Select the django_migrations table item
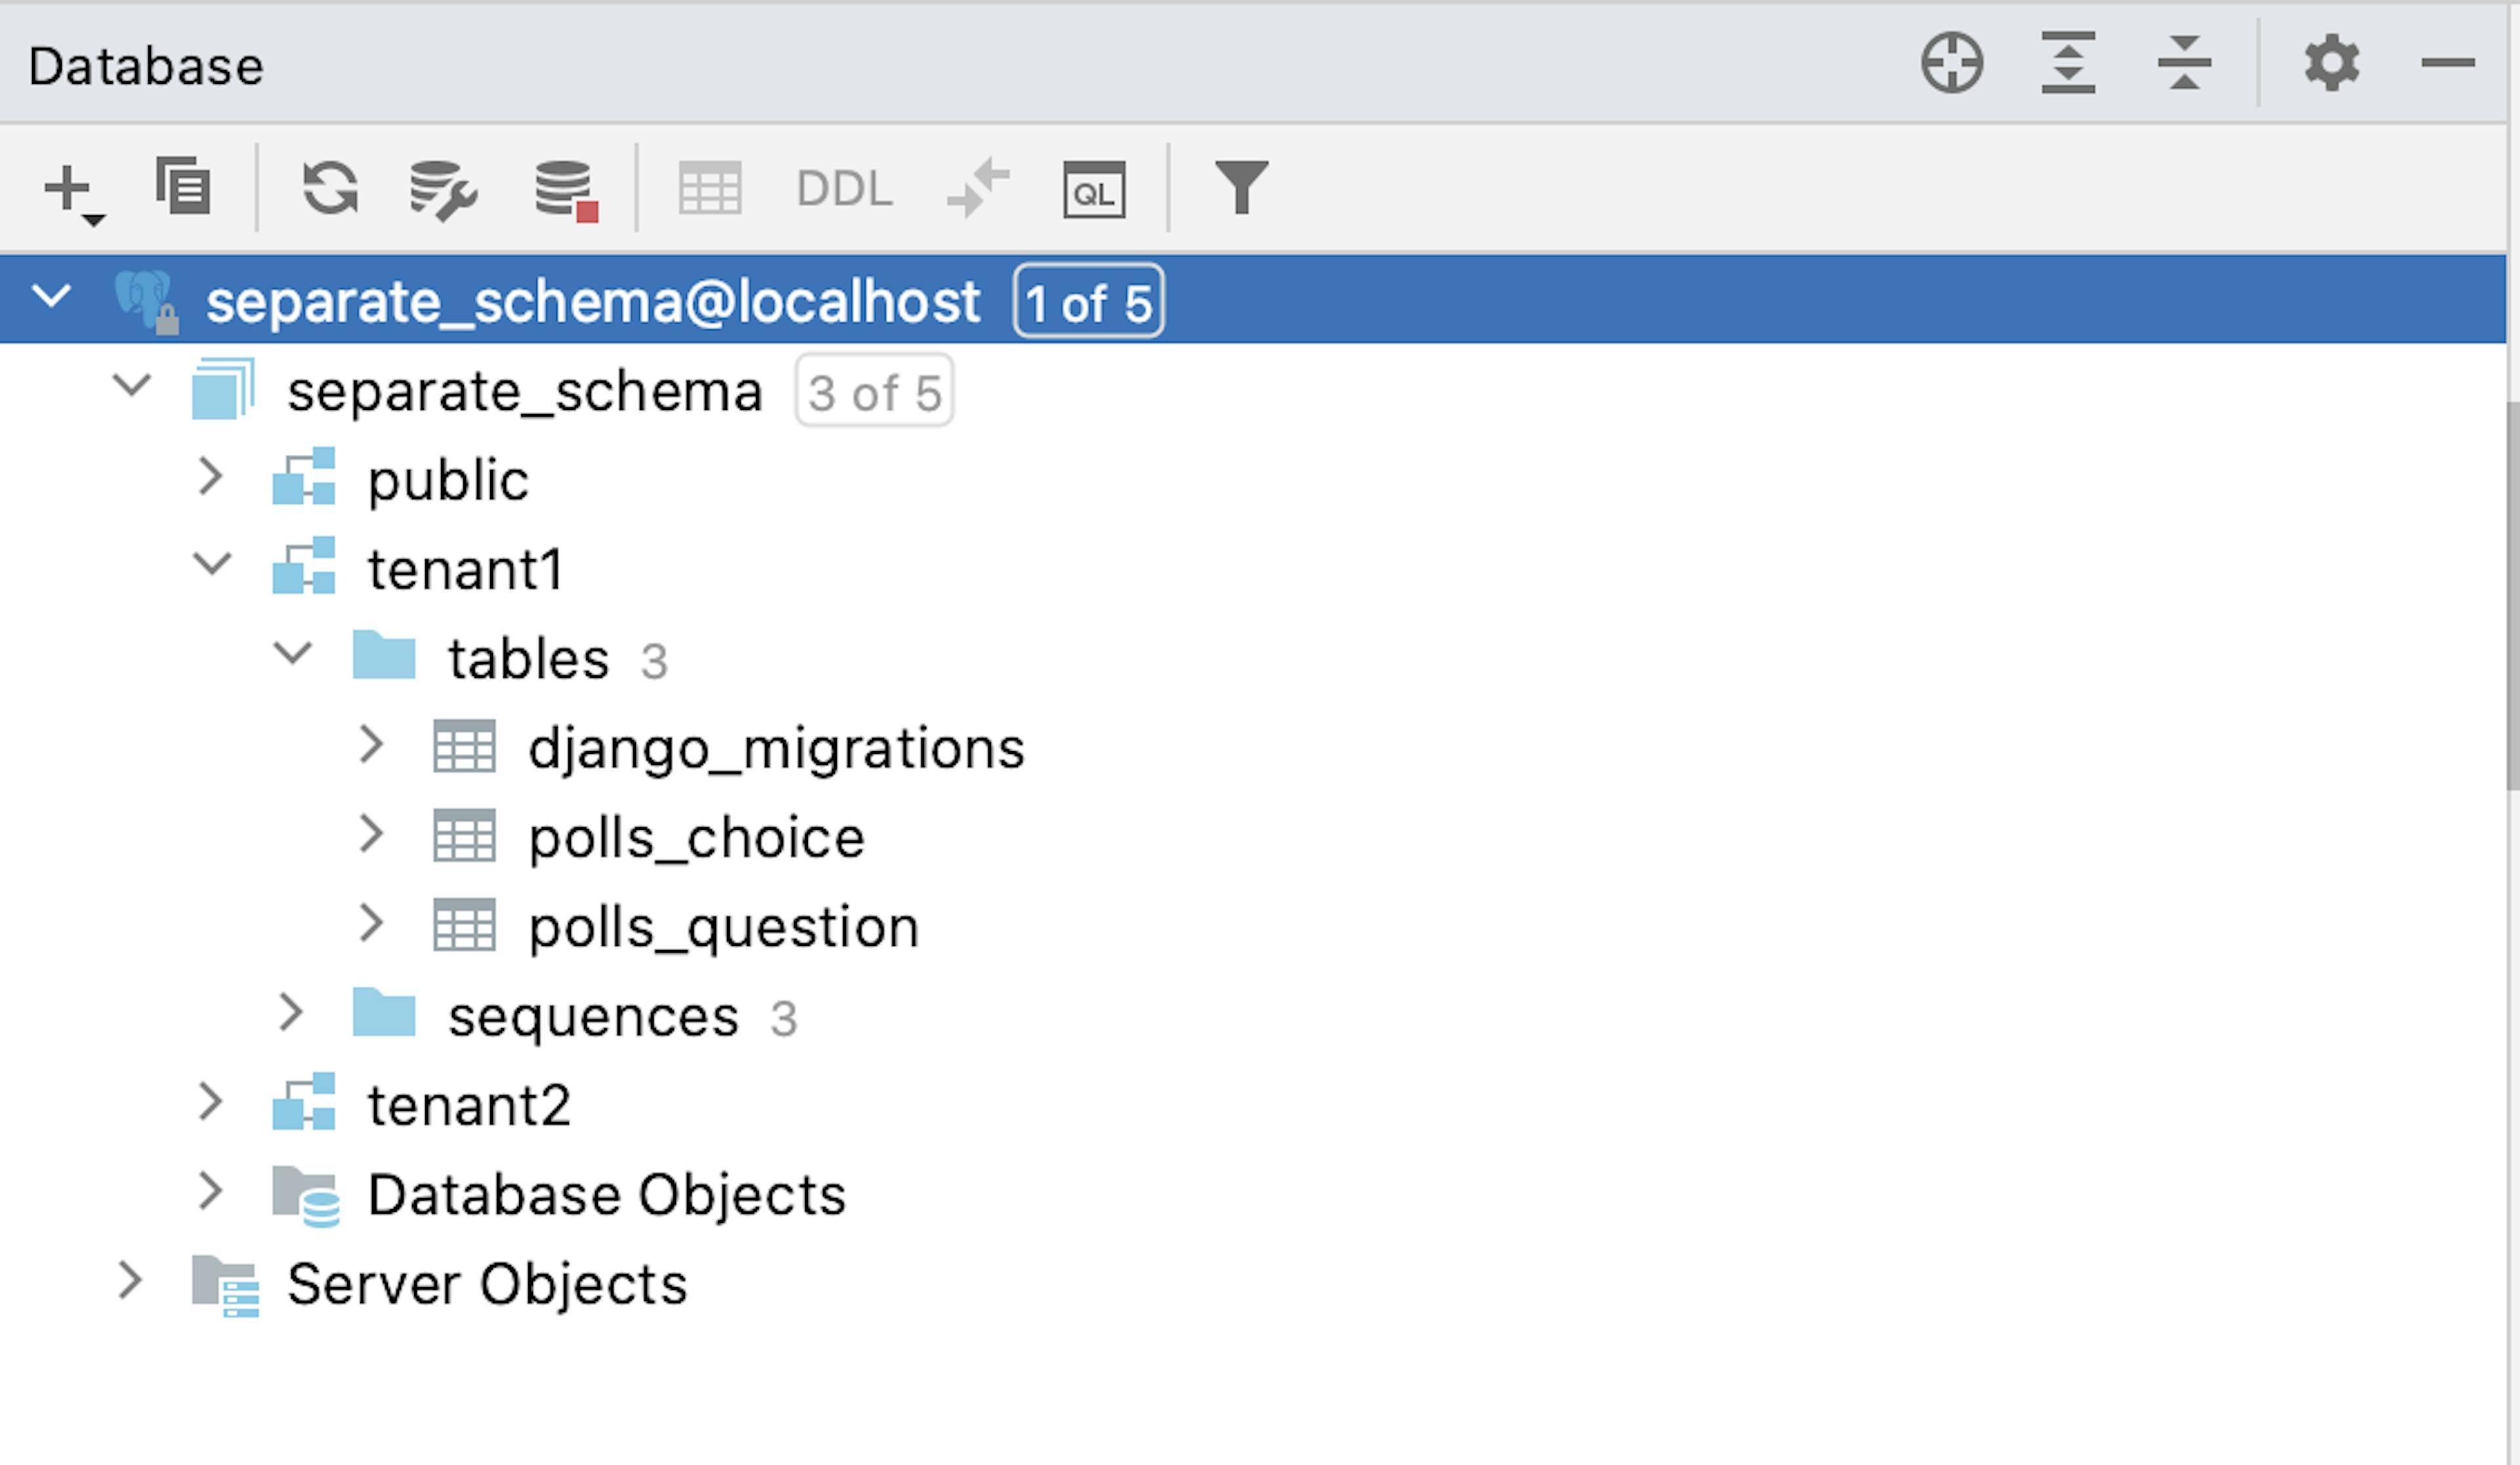Viewport: 2520px width, 1465px height. coord(774,747)
